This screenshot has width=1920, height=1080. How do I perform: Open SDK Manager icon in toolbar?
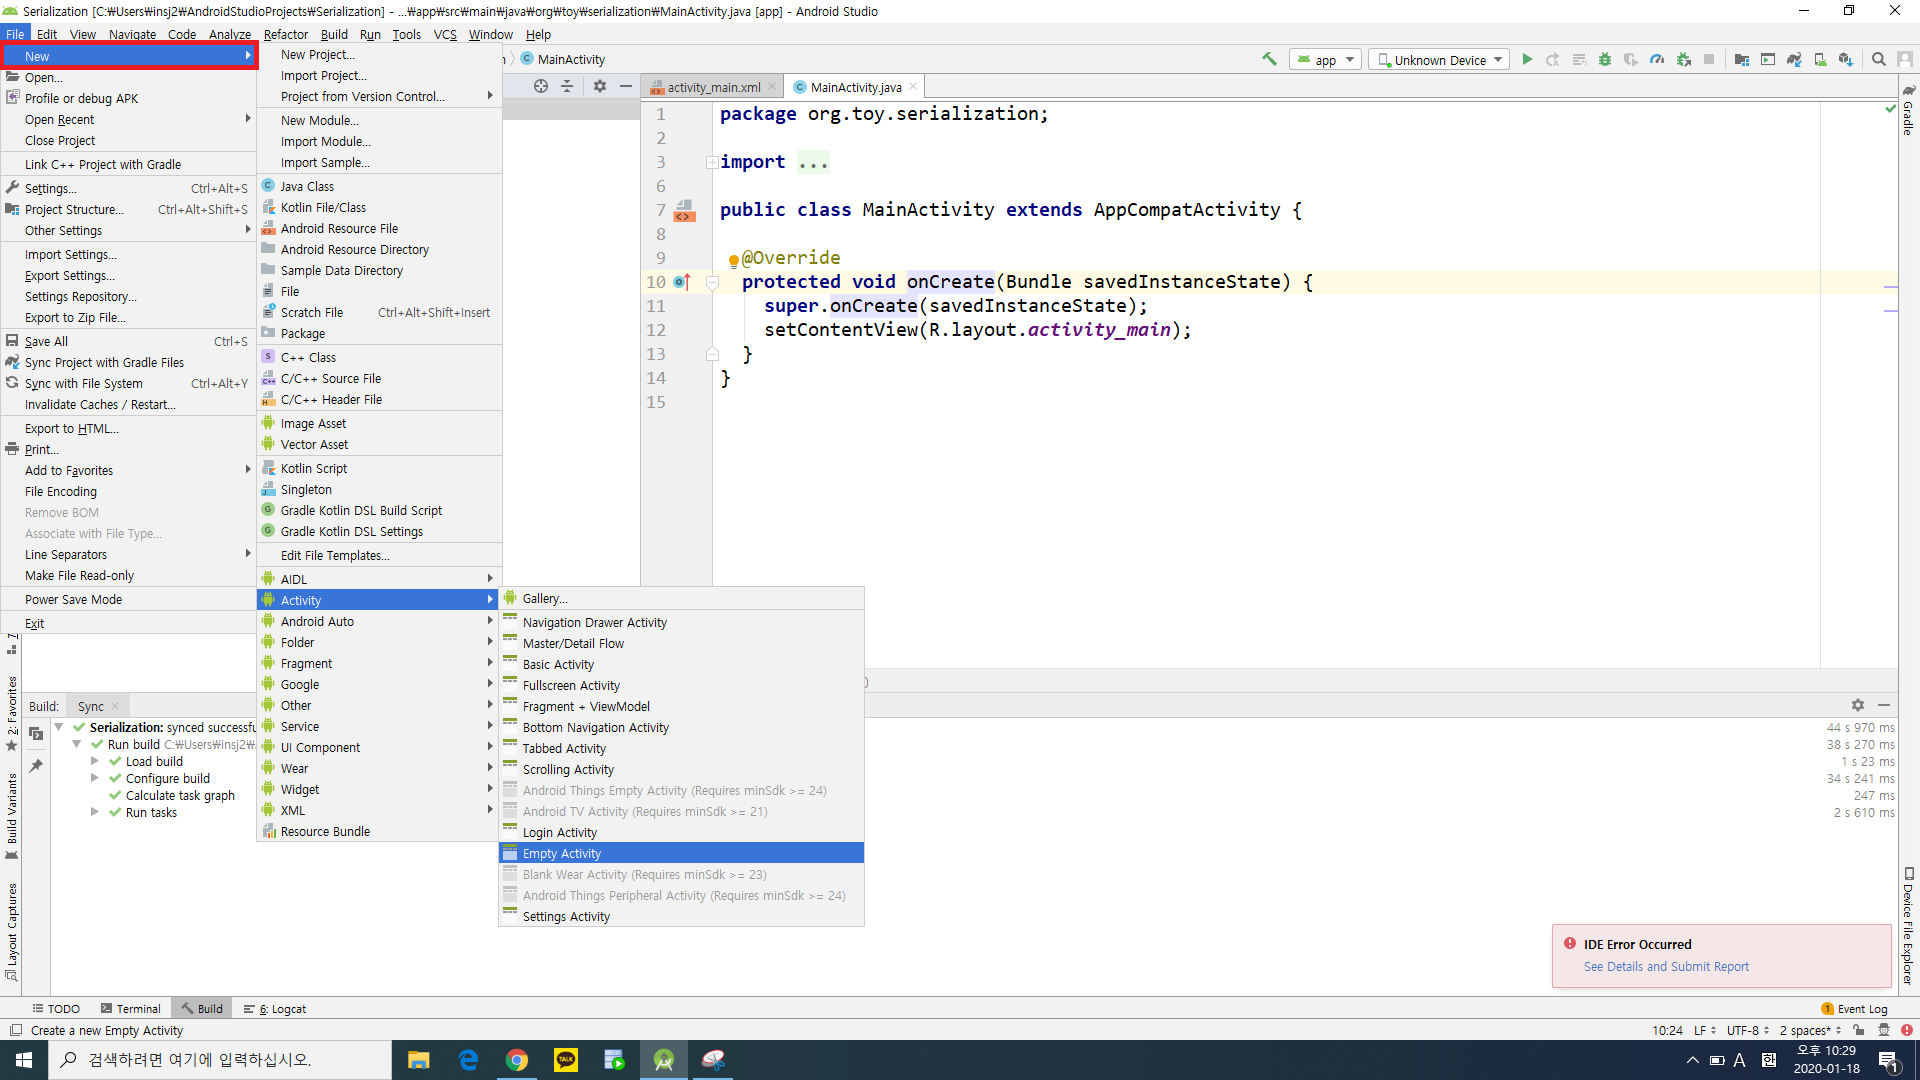pos(1846,59)
